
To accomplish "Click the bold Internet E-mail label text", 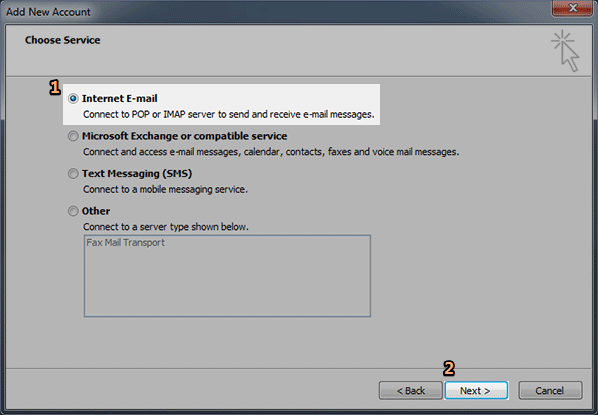I will 119,98.
